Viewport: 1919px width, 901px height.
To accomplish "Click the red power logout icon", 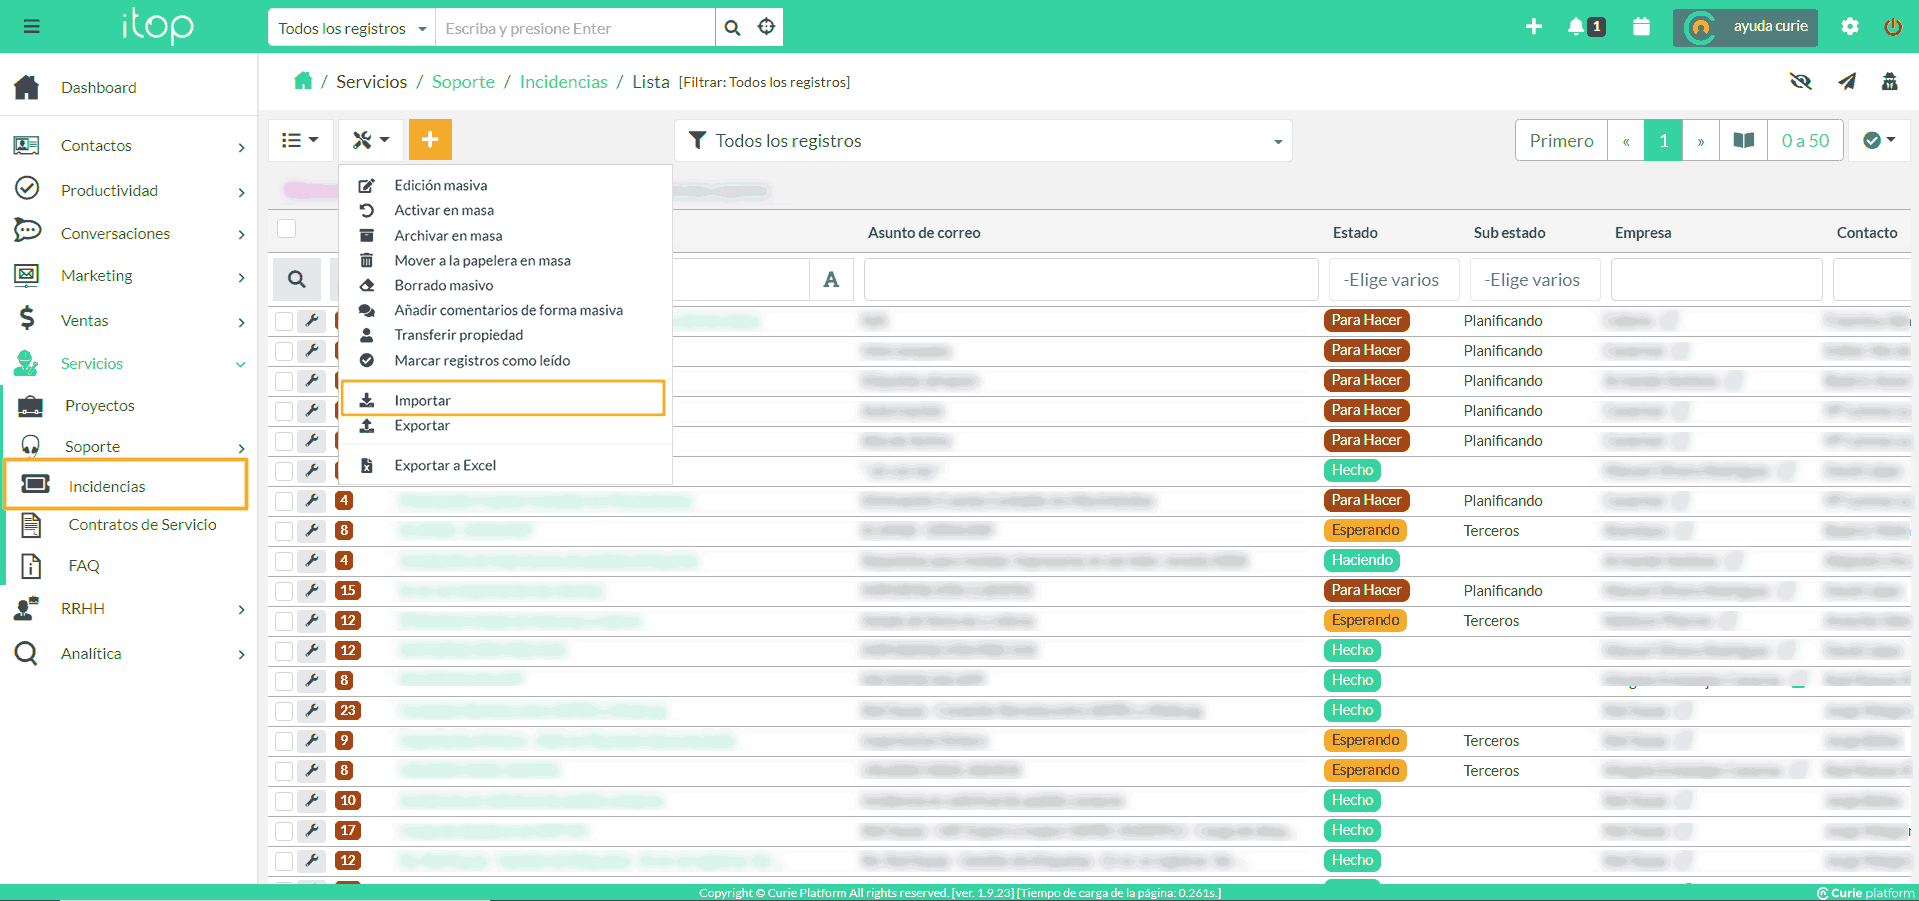I will click(x=1893, y=27).
